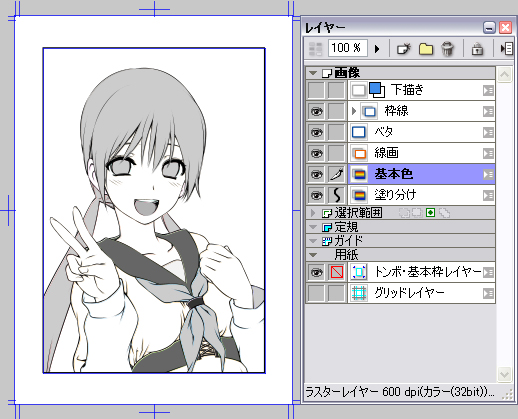Open properties arrow of 下描き layer
This screenshot has width=518, height=419.
[x=488, y=90]
